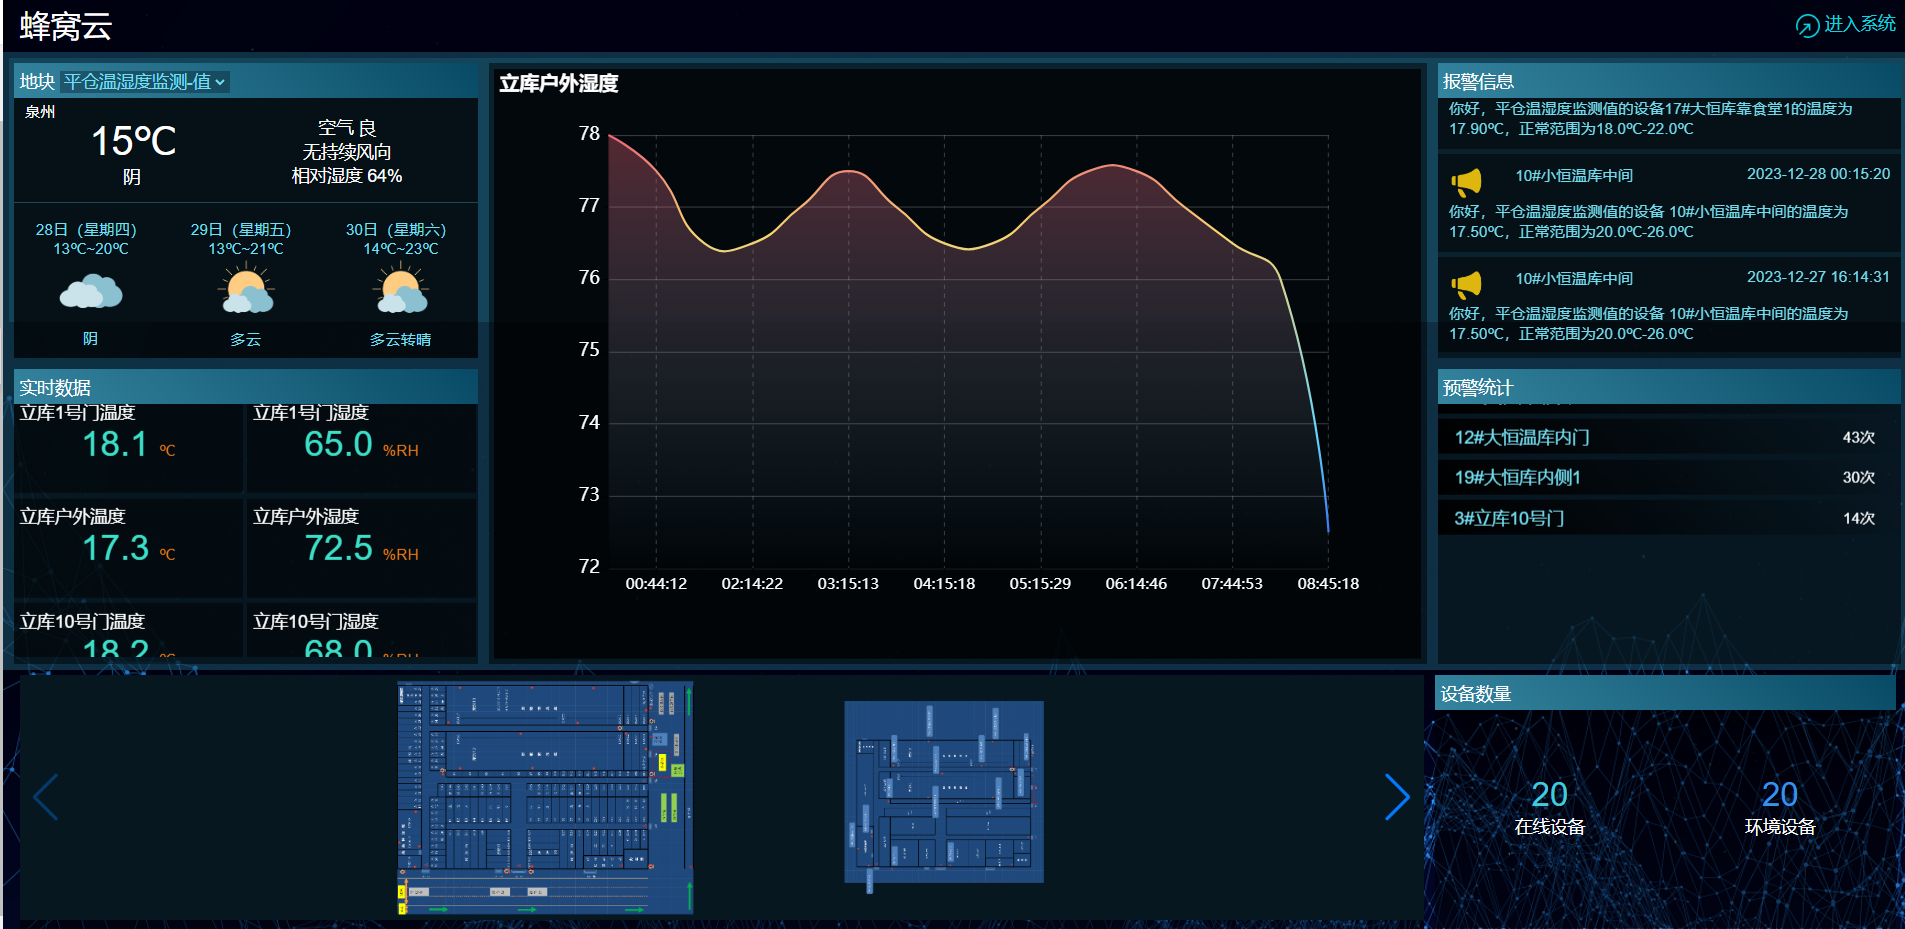Click the 立库户外温度 value 17.3
The image size is (1905, 929).
pos(115,548)
